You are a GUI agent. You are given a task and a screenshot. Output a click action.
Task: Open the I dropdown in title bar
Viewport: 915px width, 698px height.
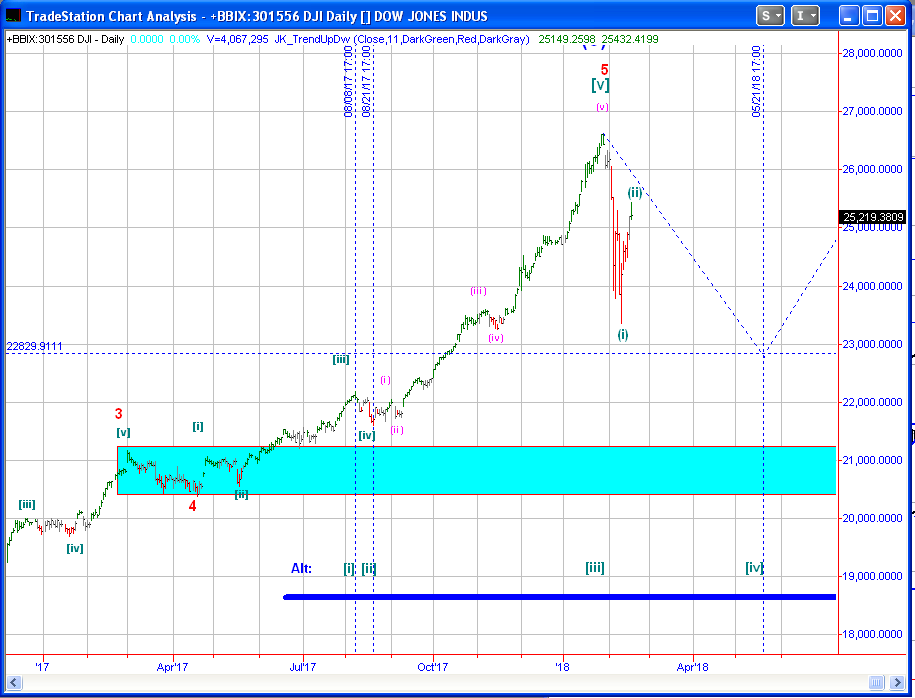tap(805, 16)
